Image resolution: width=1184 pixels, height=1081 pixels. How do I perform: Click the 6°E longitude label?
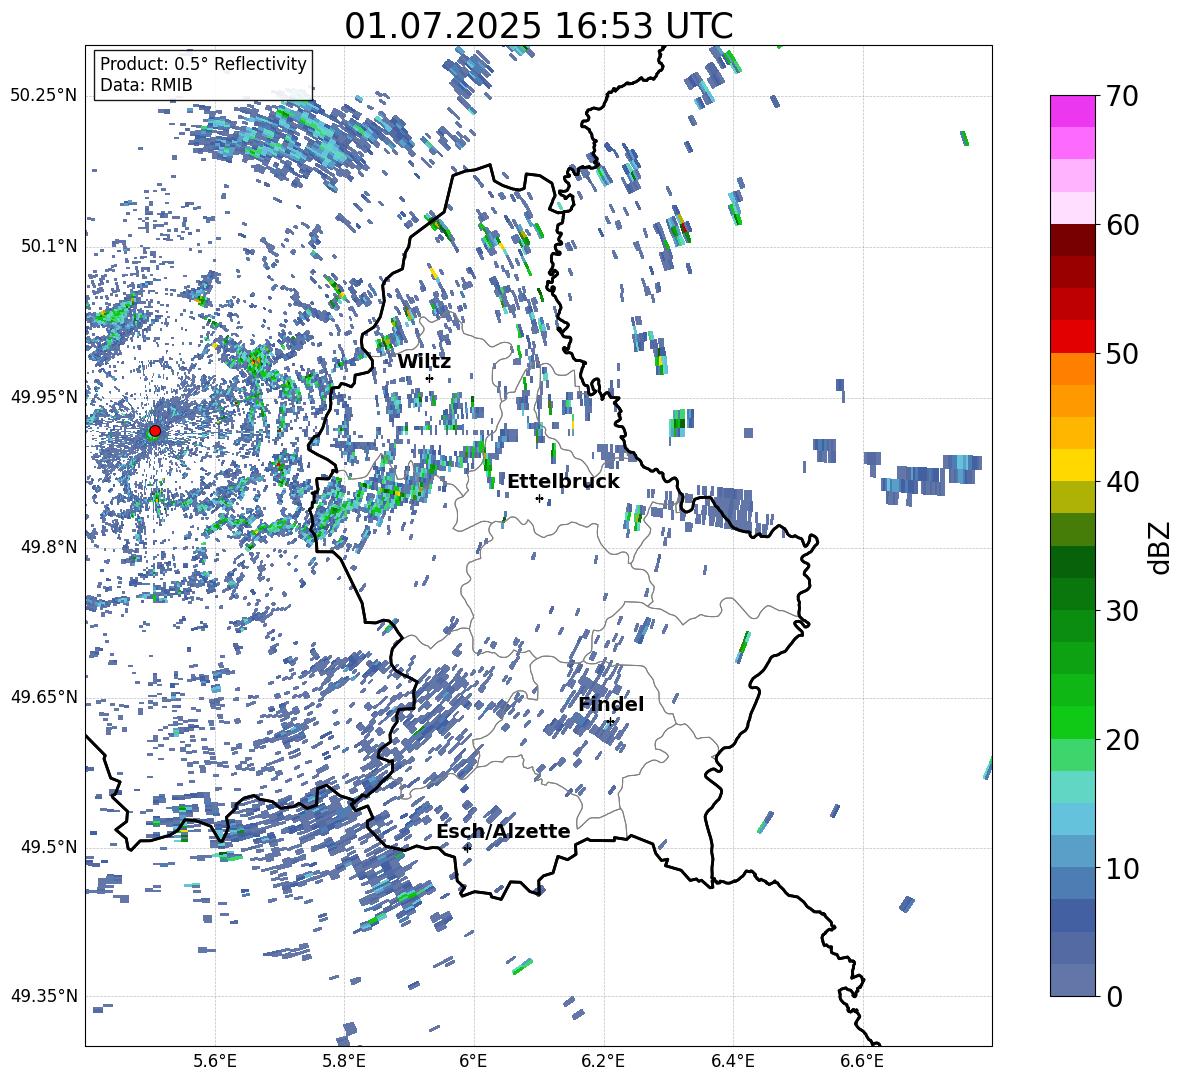coord(473,1061)
